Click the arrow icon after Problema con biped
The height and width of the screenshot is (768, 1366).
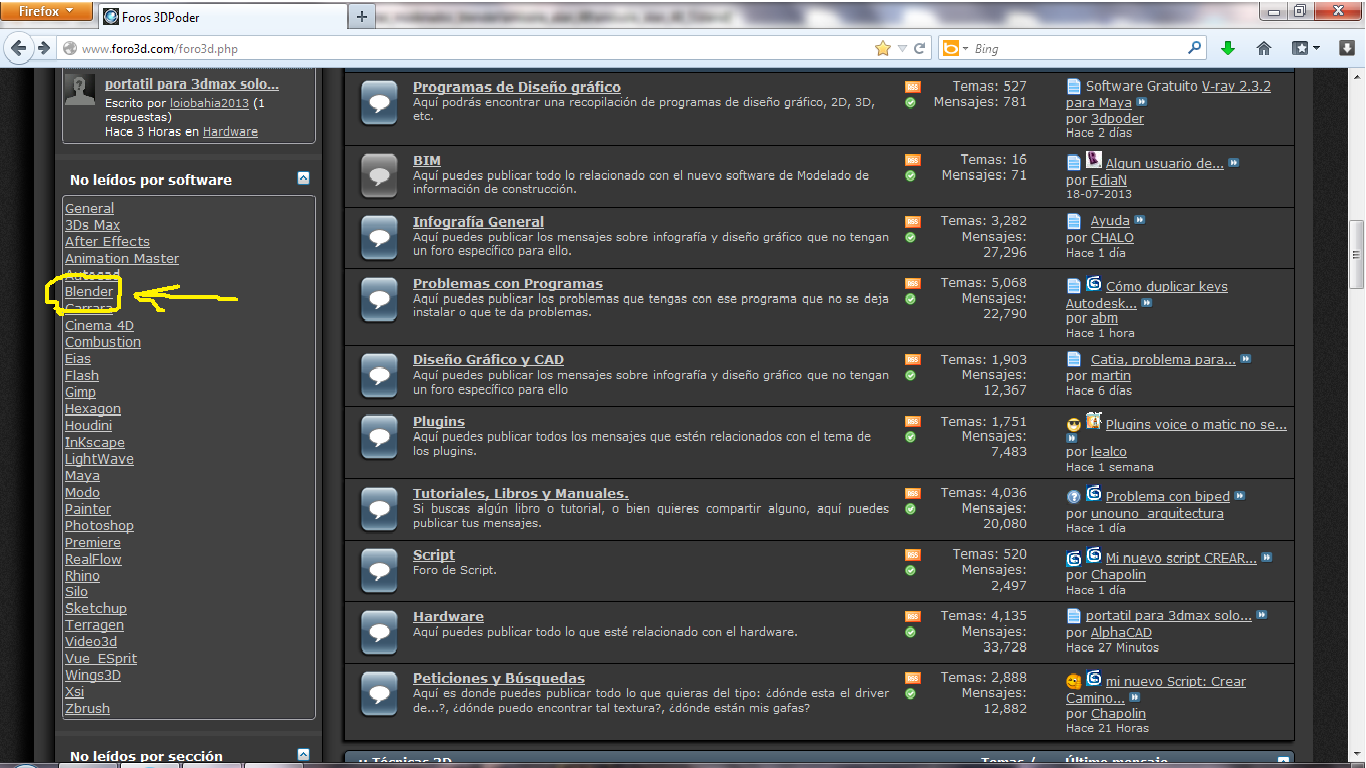coord(1240,496)
